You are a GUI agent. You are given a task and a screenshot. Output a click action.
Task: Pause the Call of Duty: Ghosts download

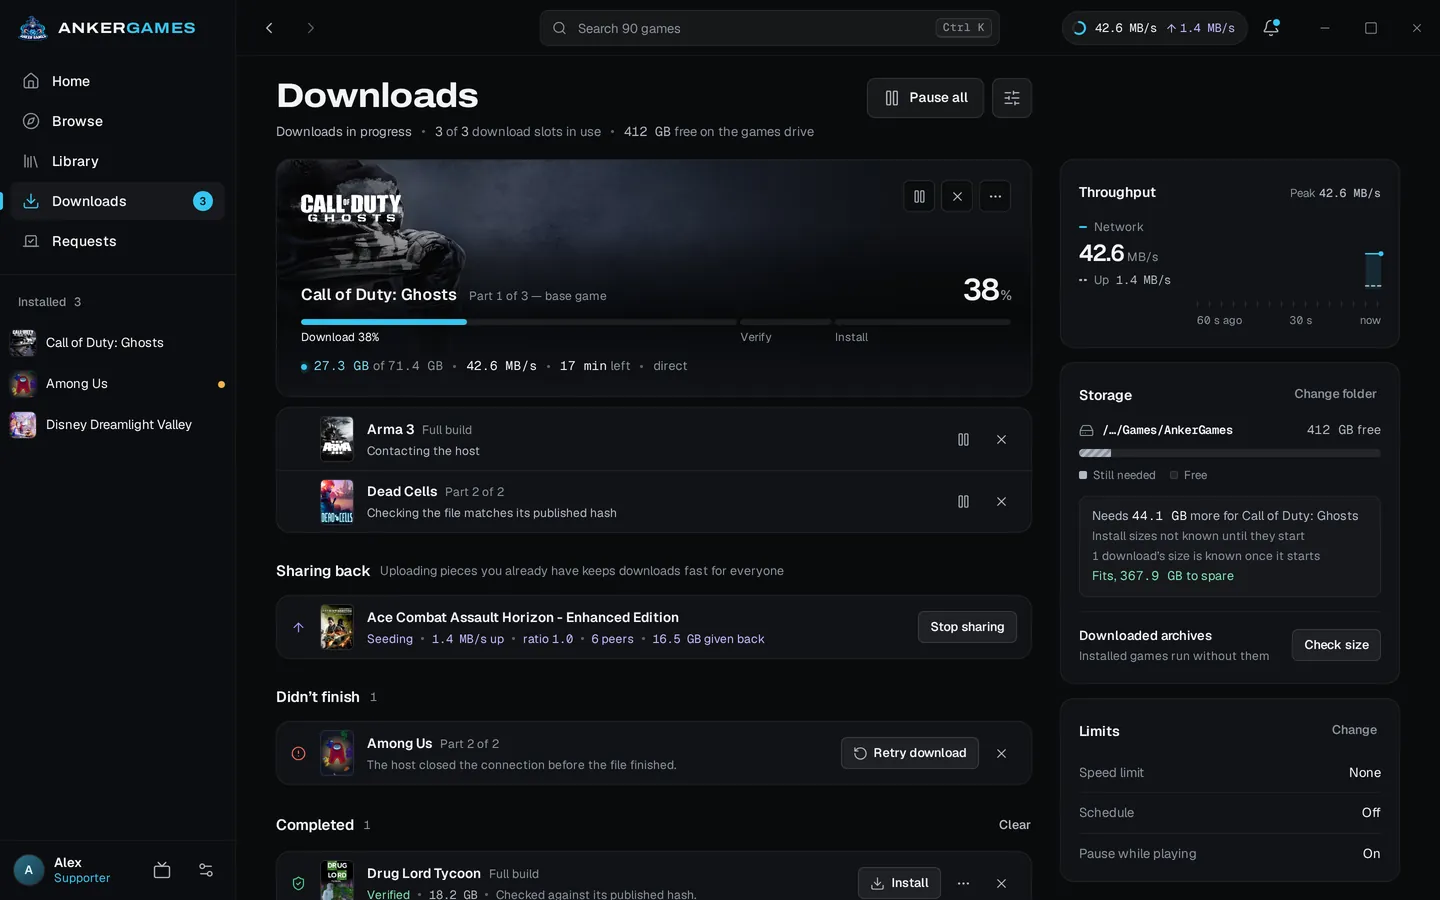point(919,197)
